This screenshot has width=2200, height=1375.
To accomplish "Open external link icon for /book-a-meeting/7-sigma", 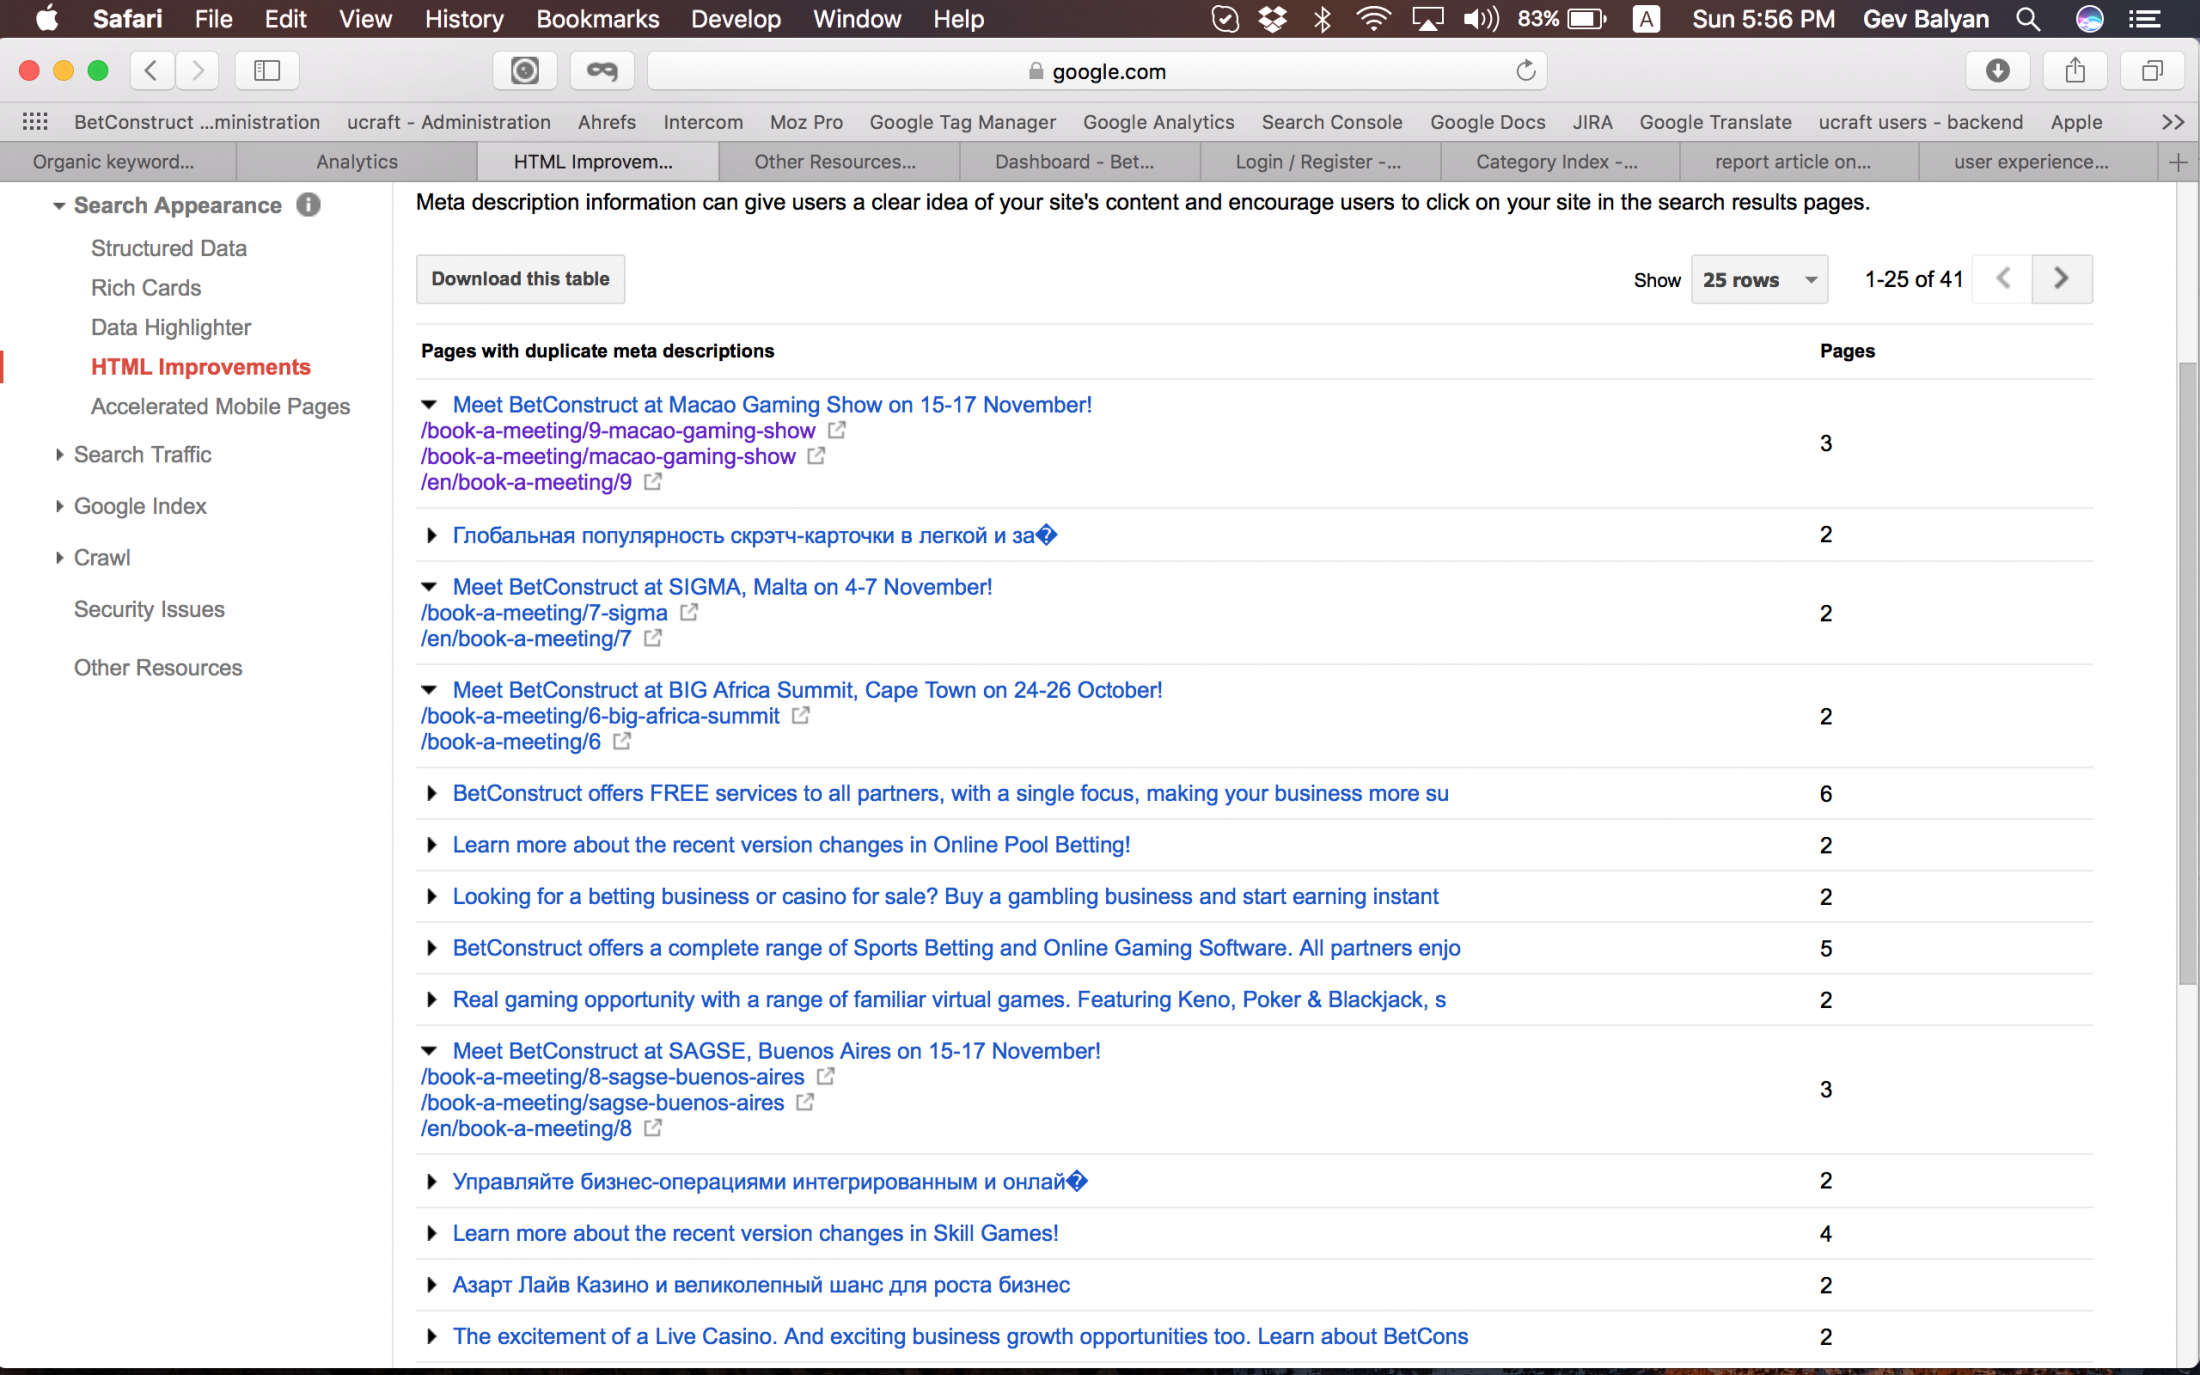I will (689, 612).
